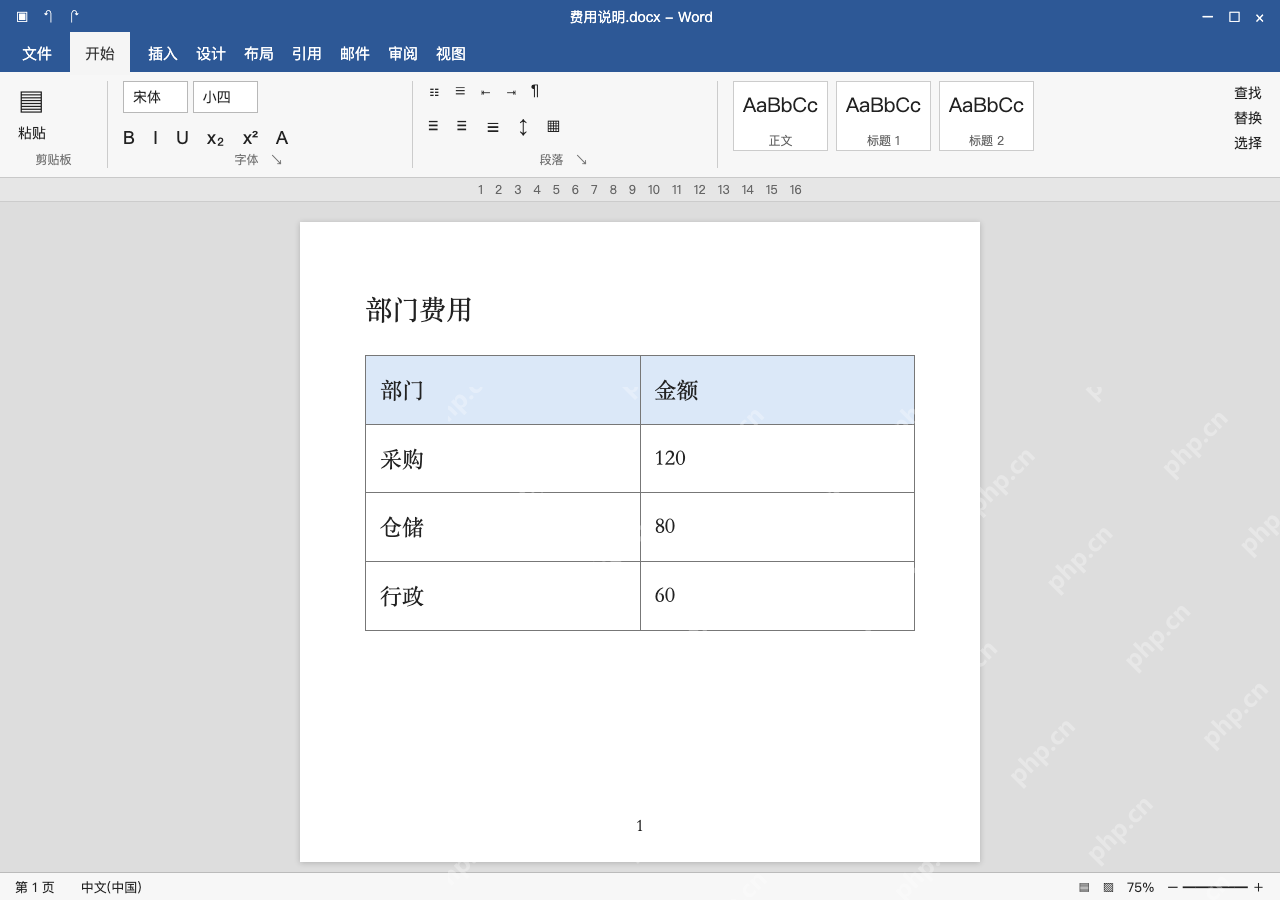
Task: Click the 75% zoom level
Action: [x=1140, y=887]
